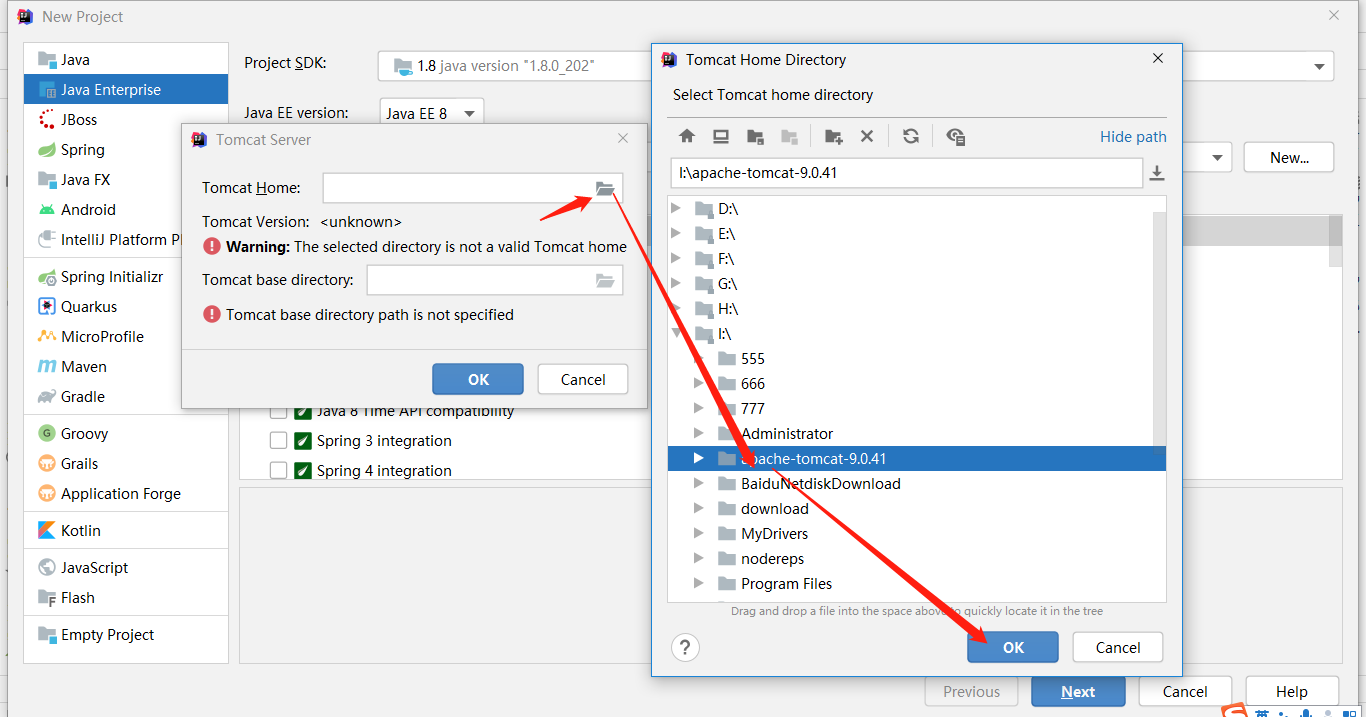The height and width of the screenshot is (717, 1366).
Task: Open path history download arrow icon
Action: (1157, 173)
